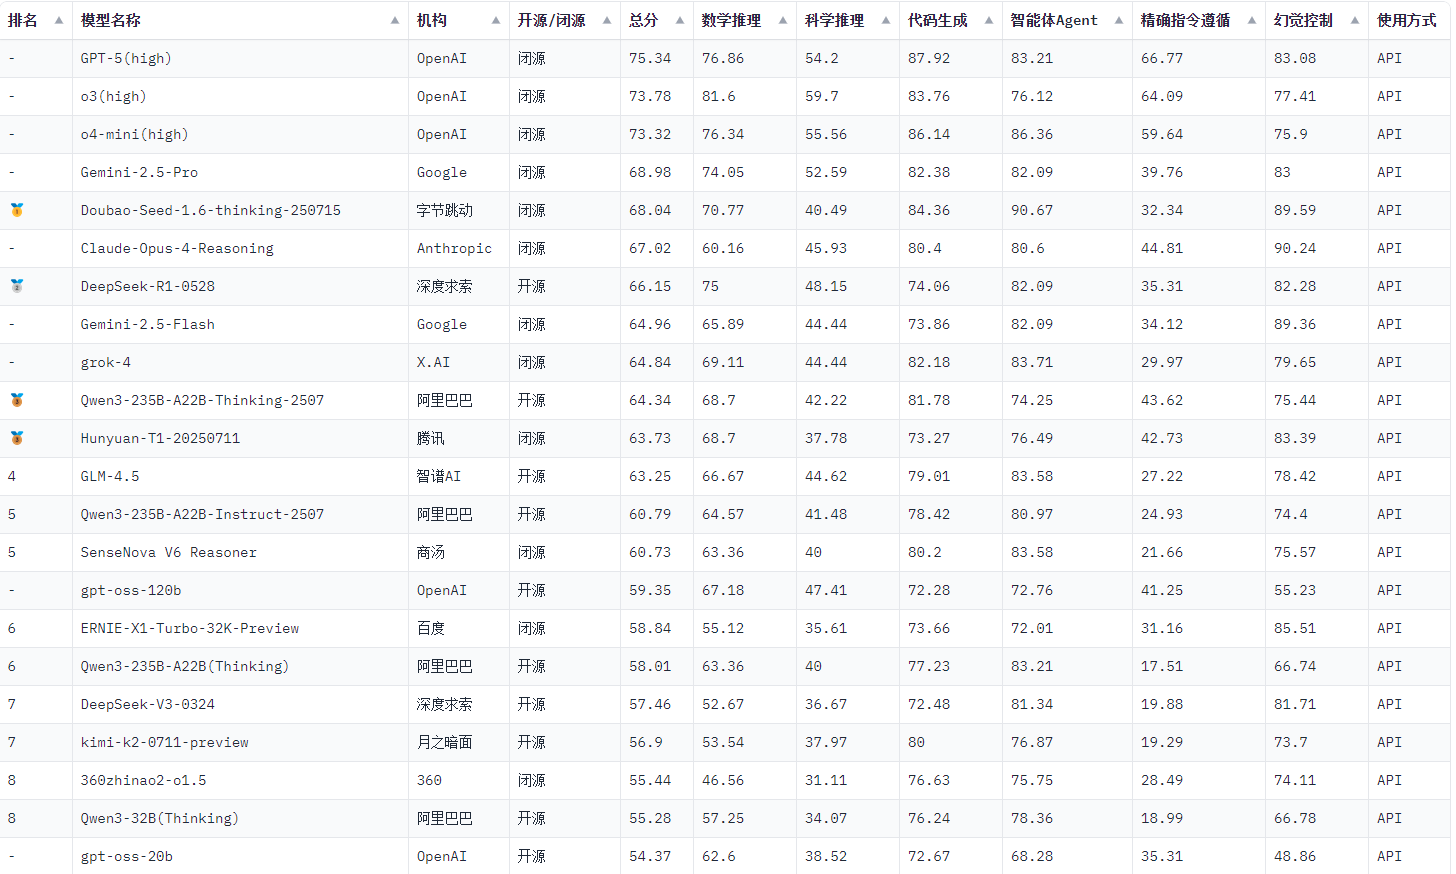Viewport: 1456px width, 874px height.
Task: Sort by 模型名称 column arrow
Action: tap(395, 20)
